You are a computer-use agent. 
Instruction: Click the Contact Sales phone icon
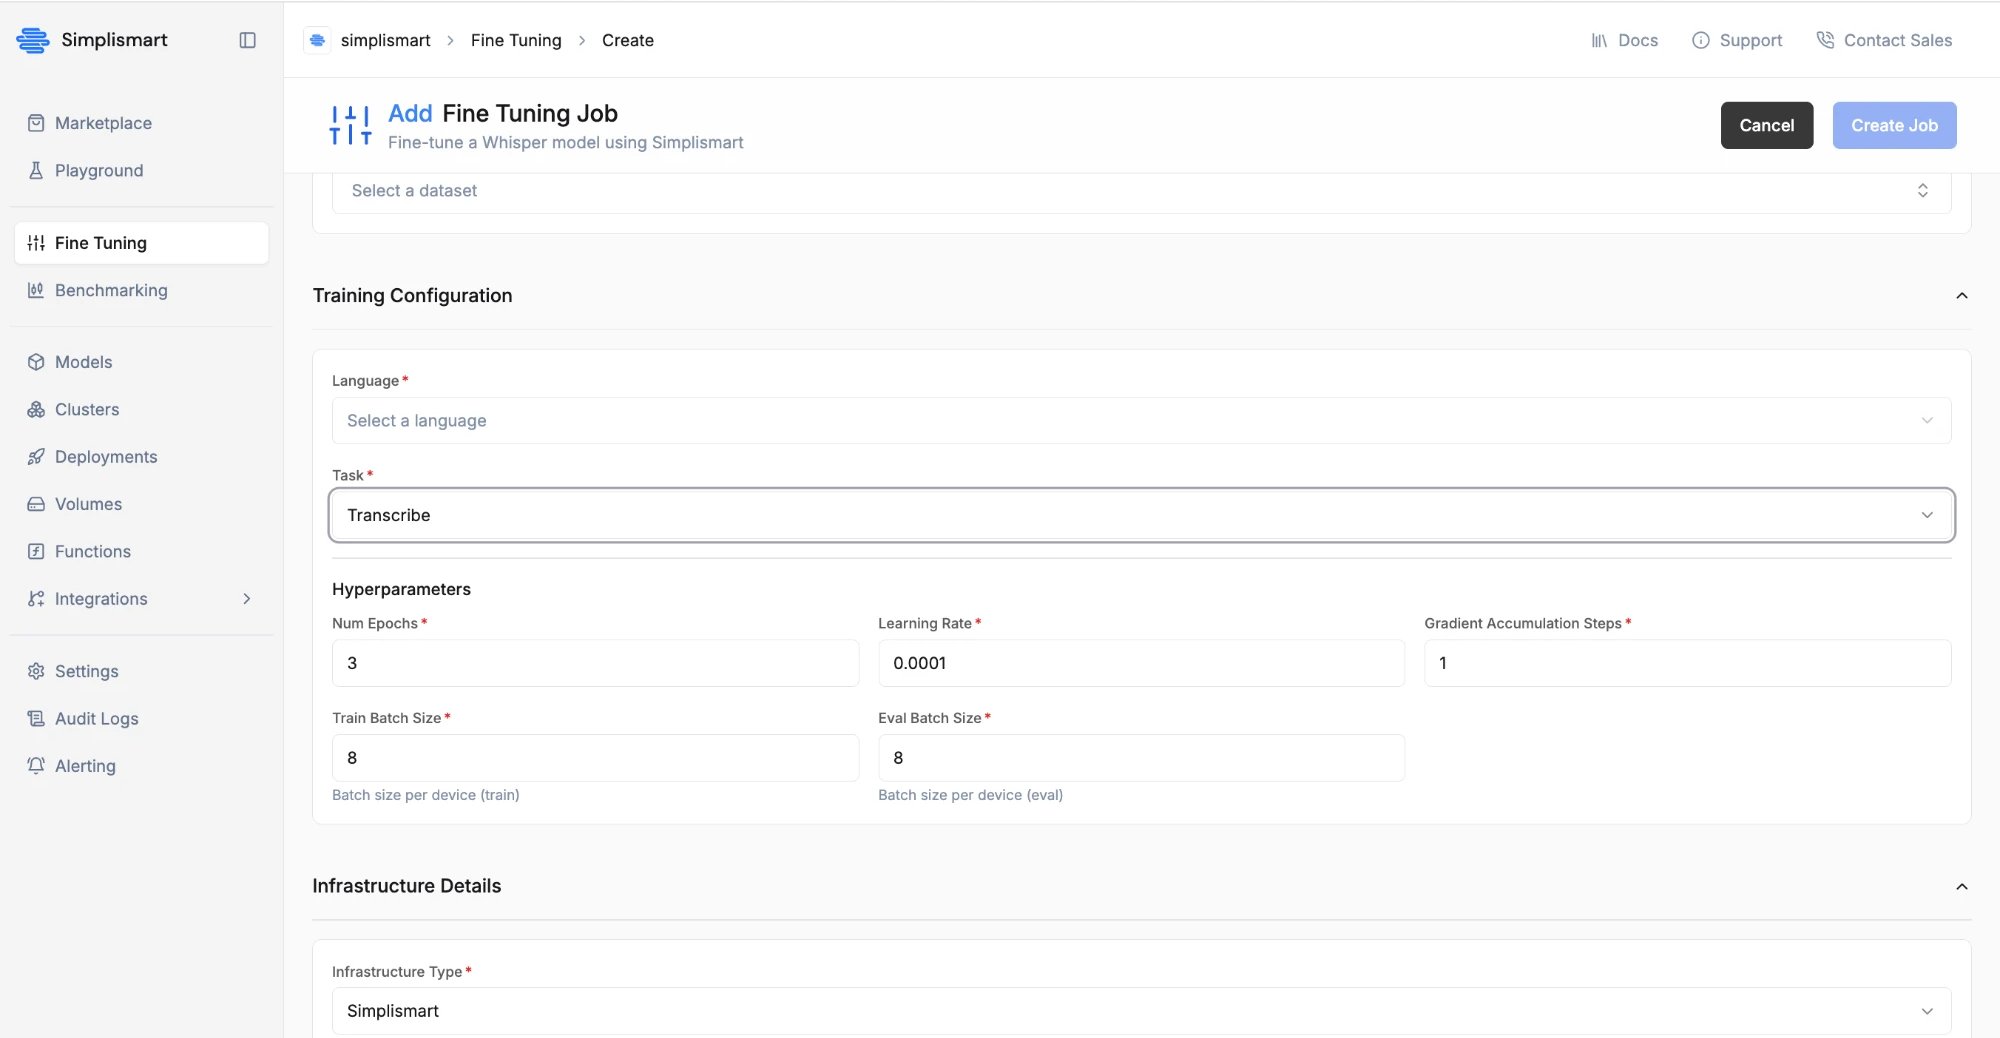(x=1825, y=40)
